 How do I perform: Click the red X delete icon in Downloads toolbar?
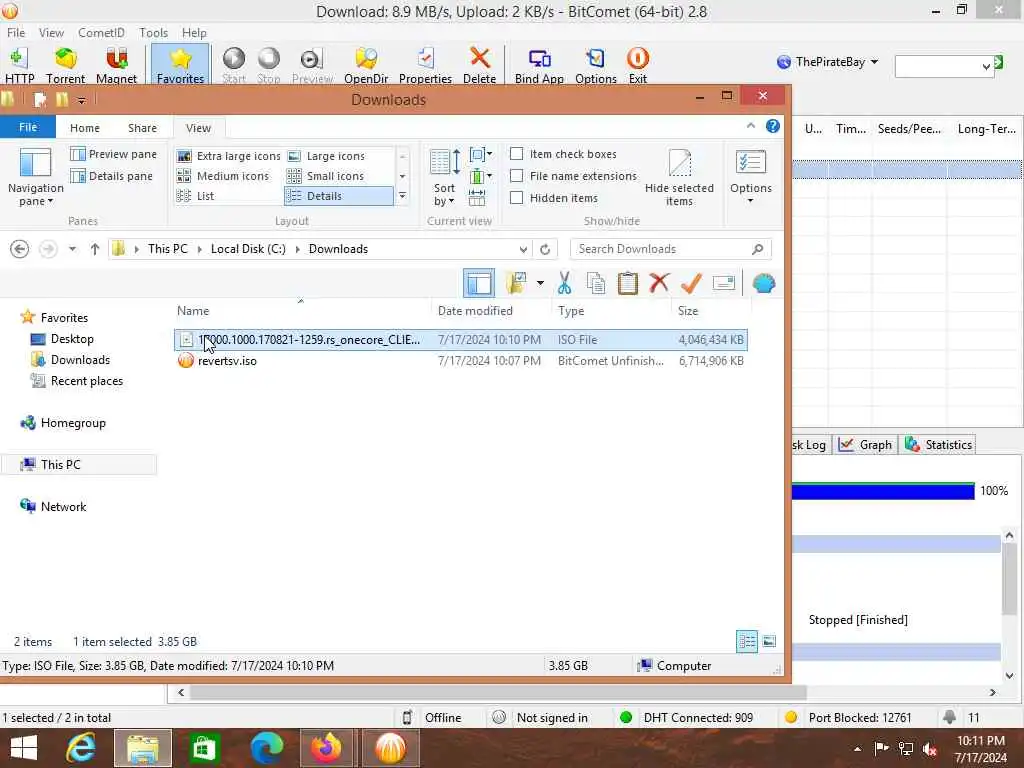tap(659, 283)
